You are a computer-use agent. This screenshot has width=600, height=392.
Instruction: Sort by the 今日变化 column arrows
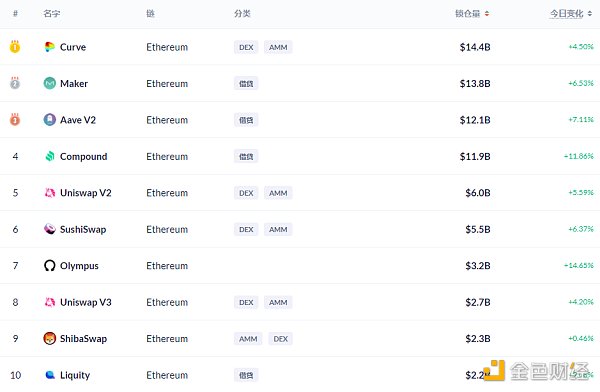click(x=590, y=14)
